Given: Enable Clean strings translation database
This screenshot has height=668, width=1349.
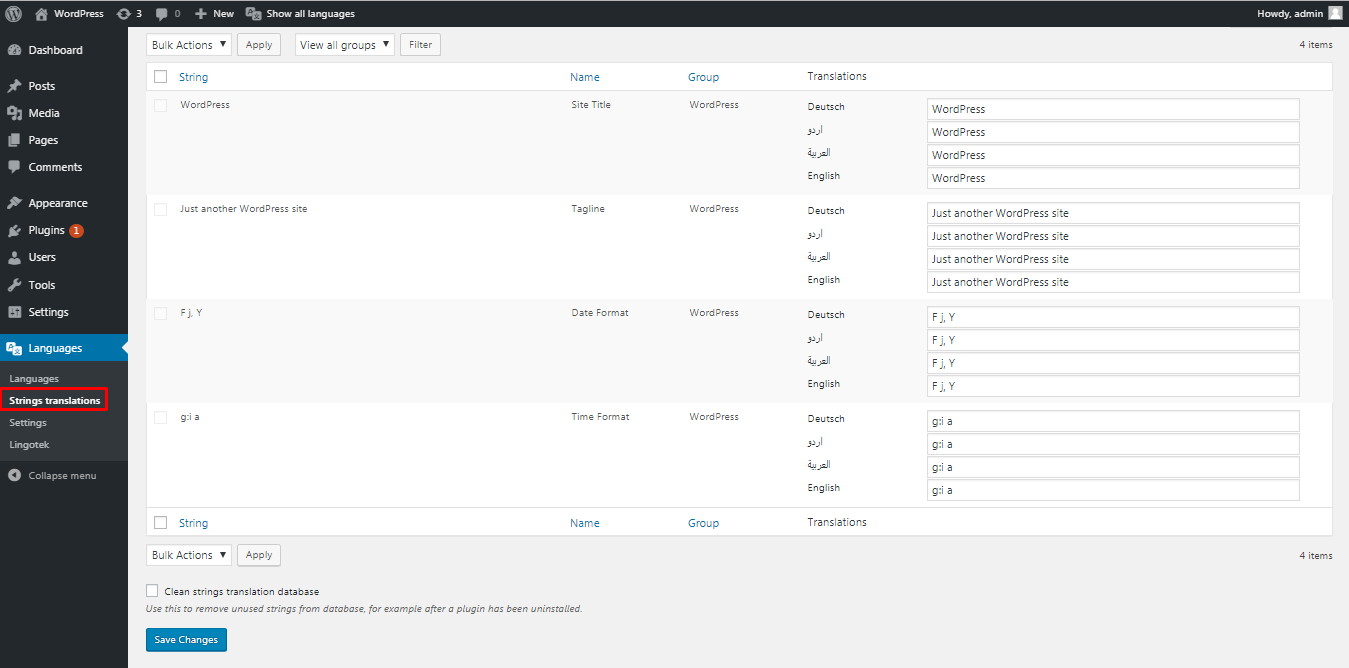Looking at the screenshot, I should point(152,591).
